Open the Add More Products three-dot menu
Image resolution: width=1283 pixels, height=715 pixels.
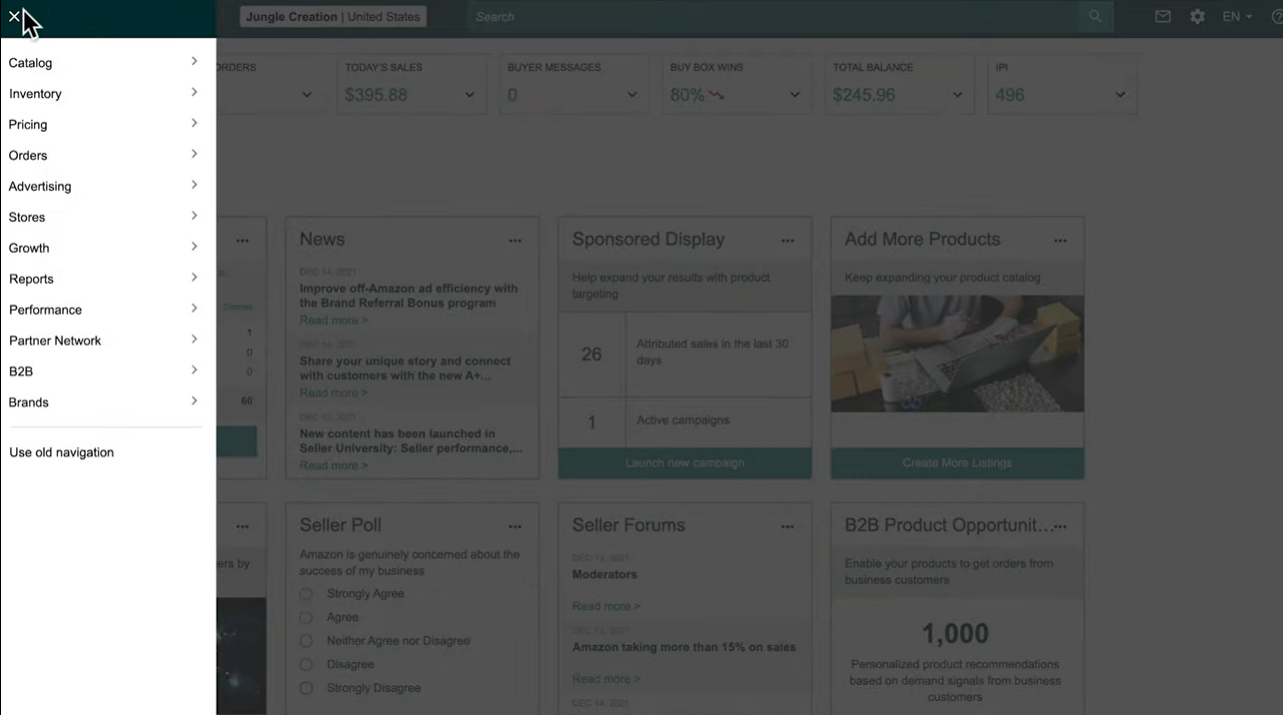tap(1060, 241)
